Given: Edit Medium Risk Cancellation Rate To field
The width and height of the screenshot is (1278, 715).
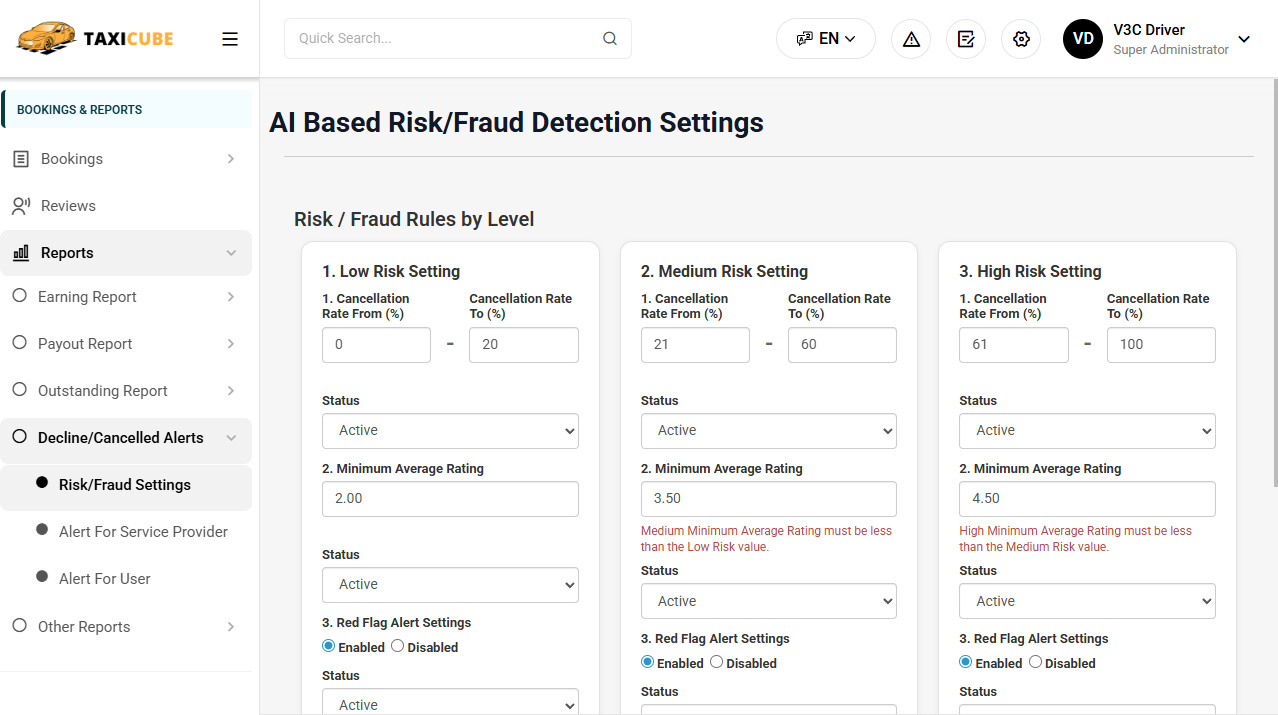Looking at the screenshot, I should coord(842,345).
